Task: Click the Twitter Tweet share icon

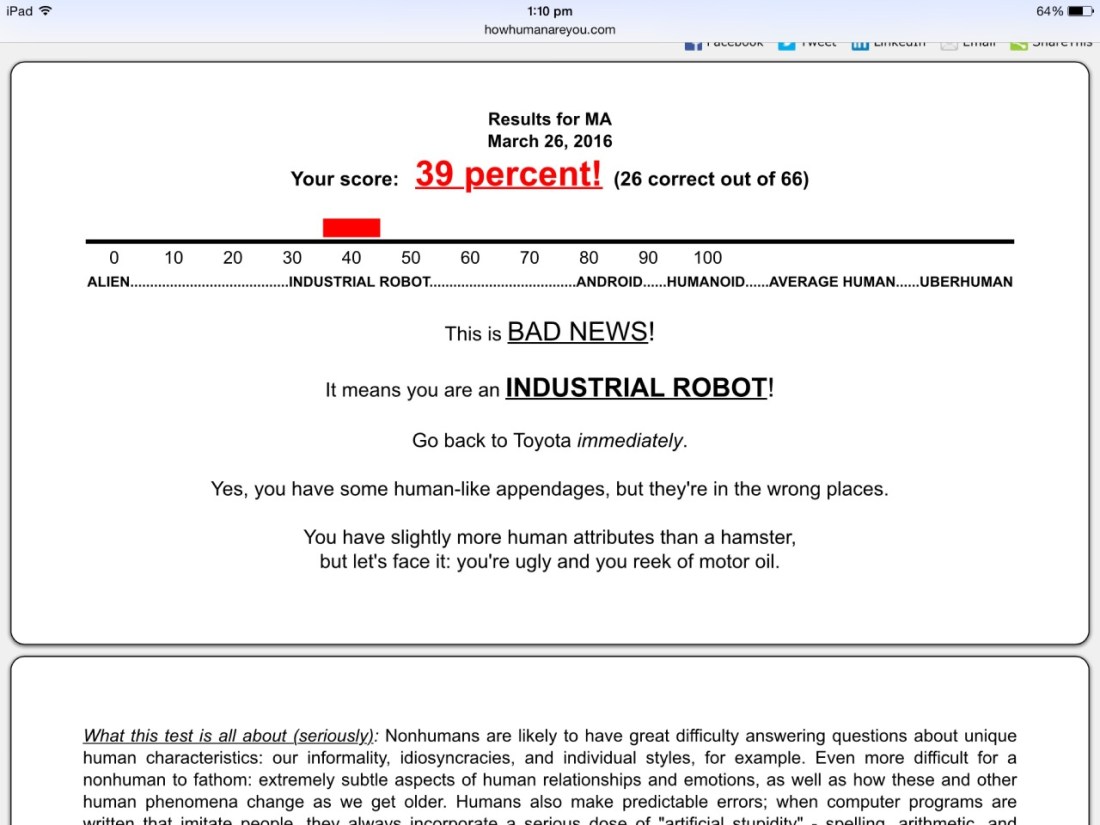Action: (x=787, y=45)
